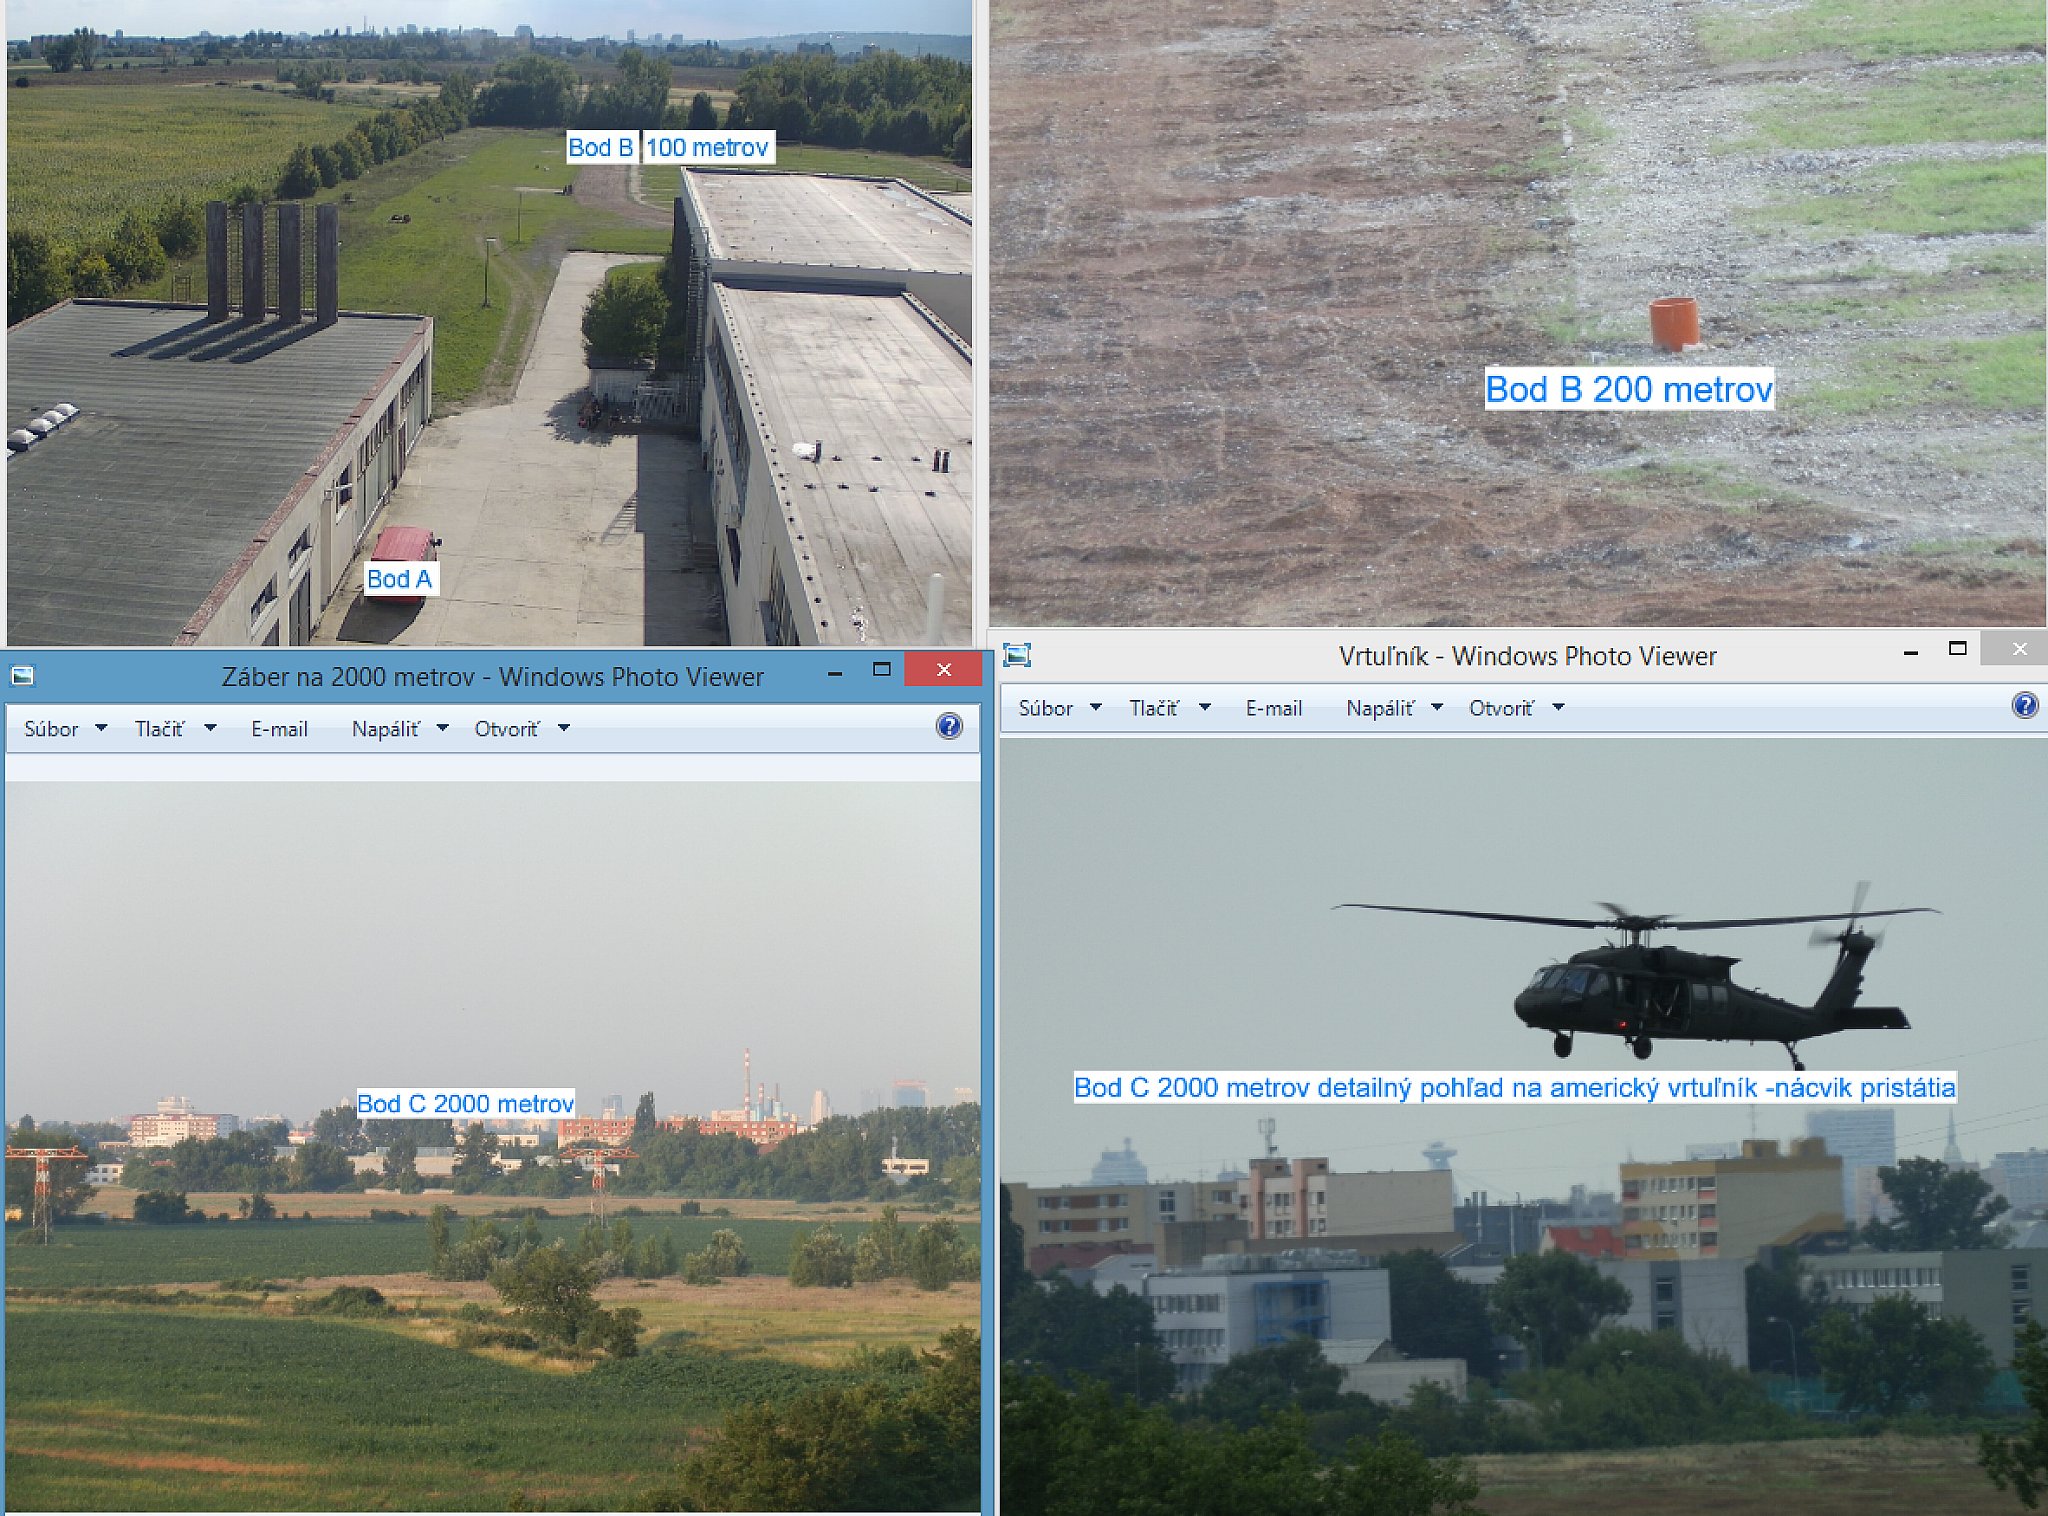Click the 'Bod A' label on aerial photo
This screenshot has width=2048, height=1516.
(x=399, y=579)
